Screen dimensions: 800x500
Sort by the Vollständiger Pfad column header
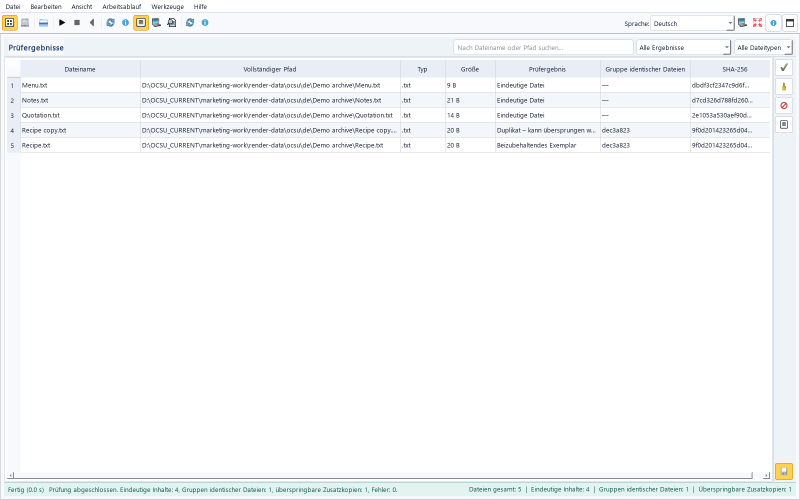[x=270, y=69]
